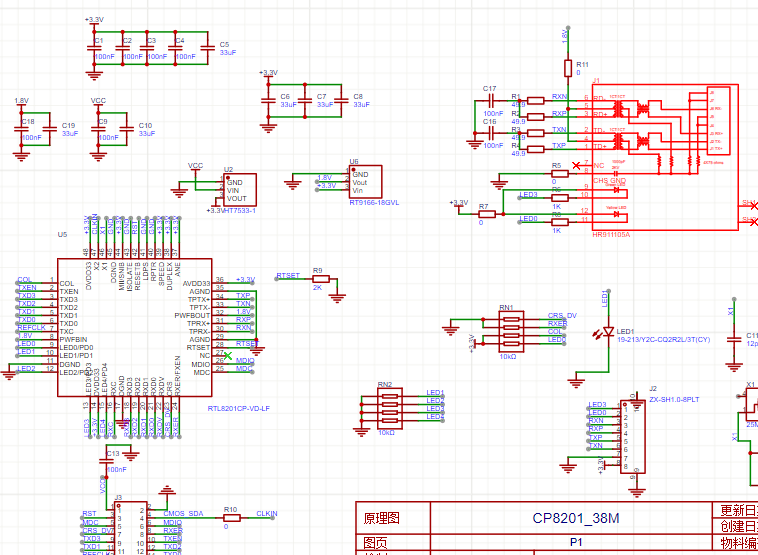Click the 'RTSET' net label beside R9
Screen dimensions: 758x555
288,276
